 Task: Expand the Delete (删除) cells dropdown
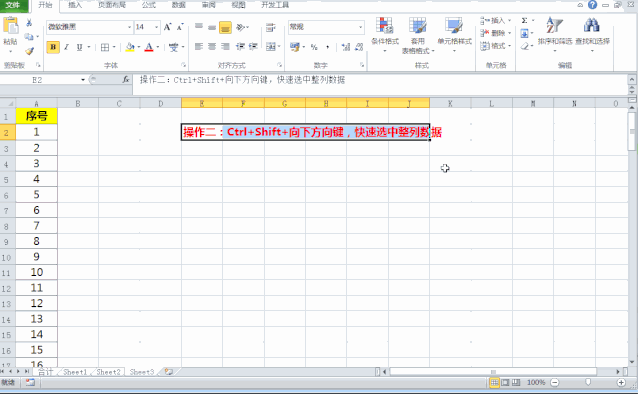tap(509, 33)
